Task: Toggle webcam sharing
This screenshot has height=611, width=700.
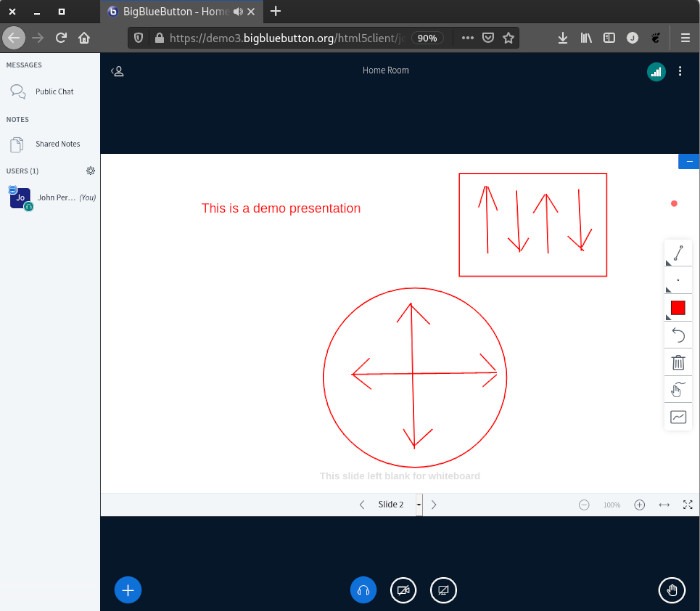Action: (403, 590)
